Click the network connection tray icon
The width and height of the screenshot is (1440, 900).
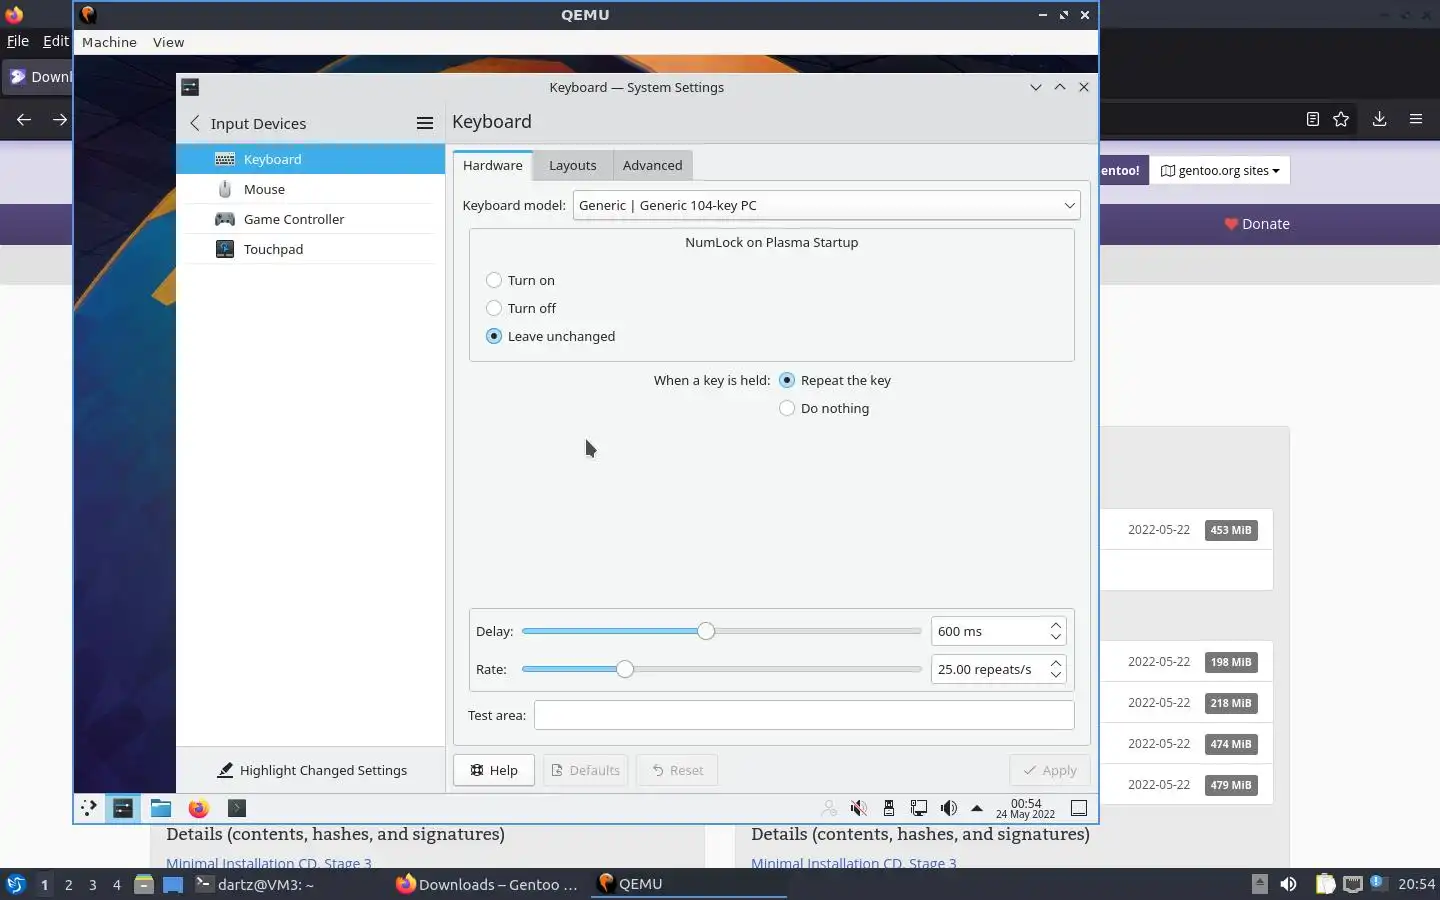[x=918, y=808]
